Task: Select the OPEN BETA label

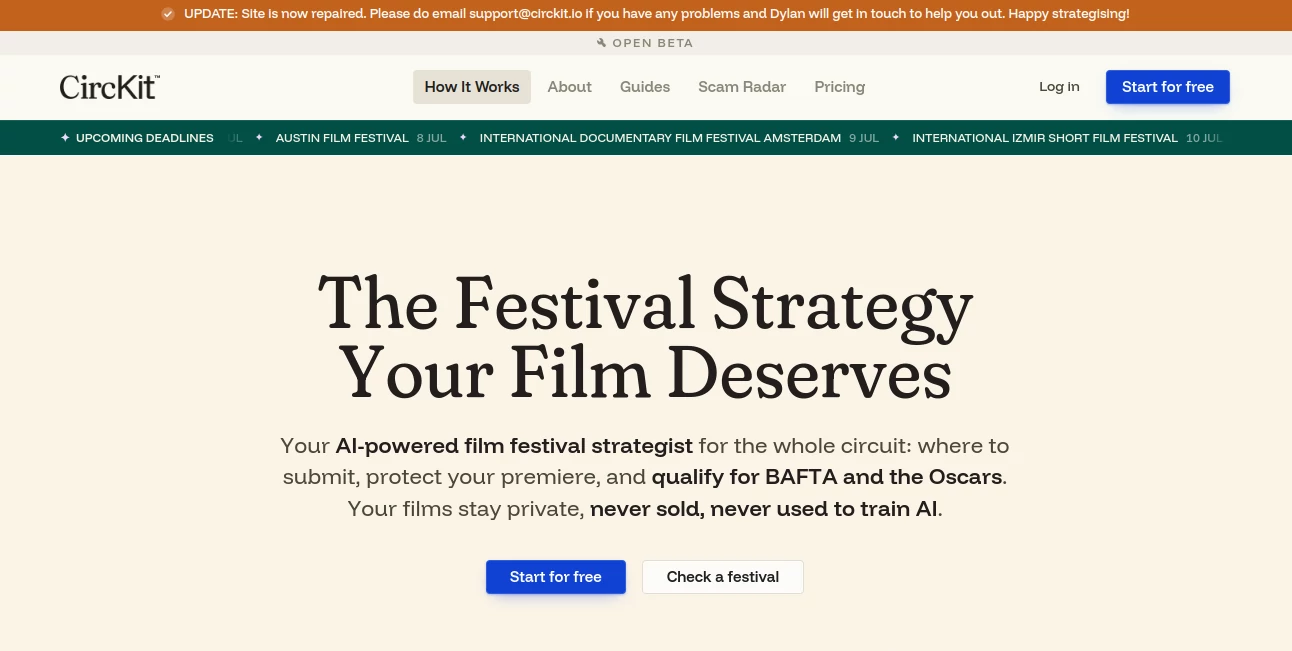Action: pyautogui.click(x=653, y=43)
